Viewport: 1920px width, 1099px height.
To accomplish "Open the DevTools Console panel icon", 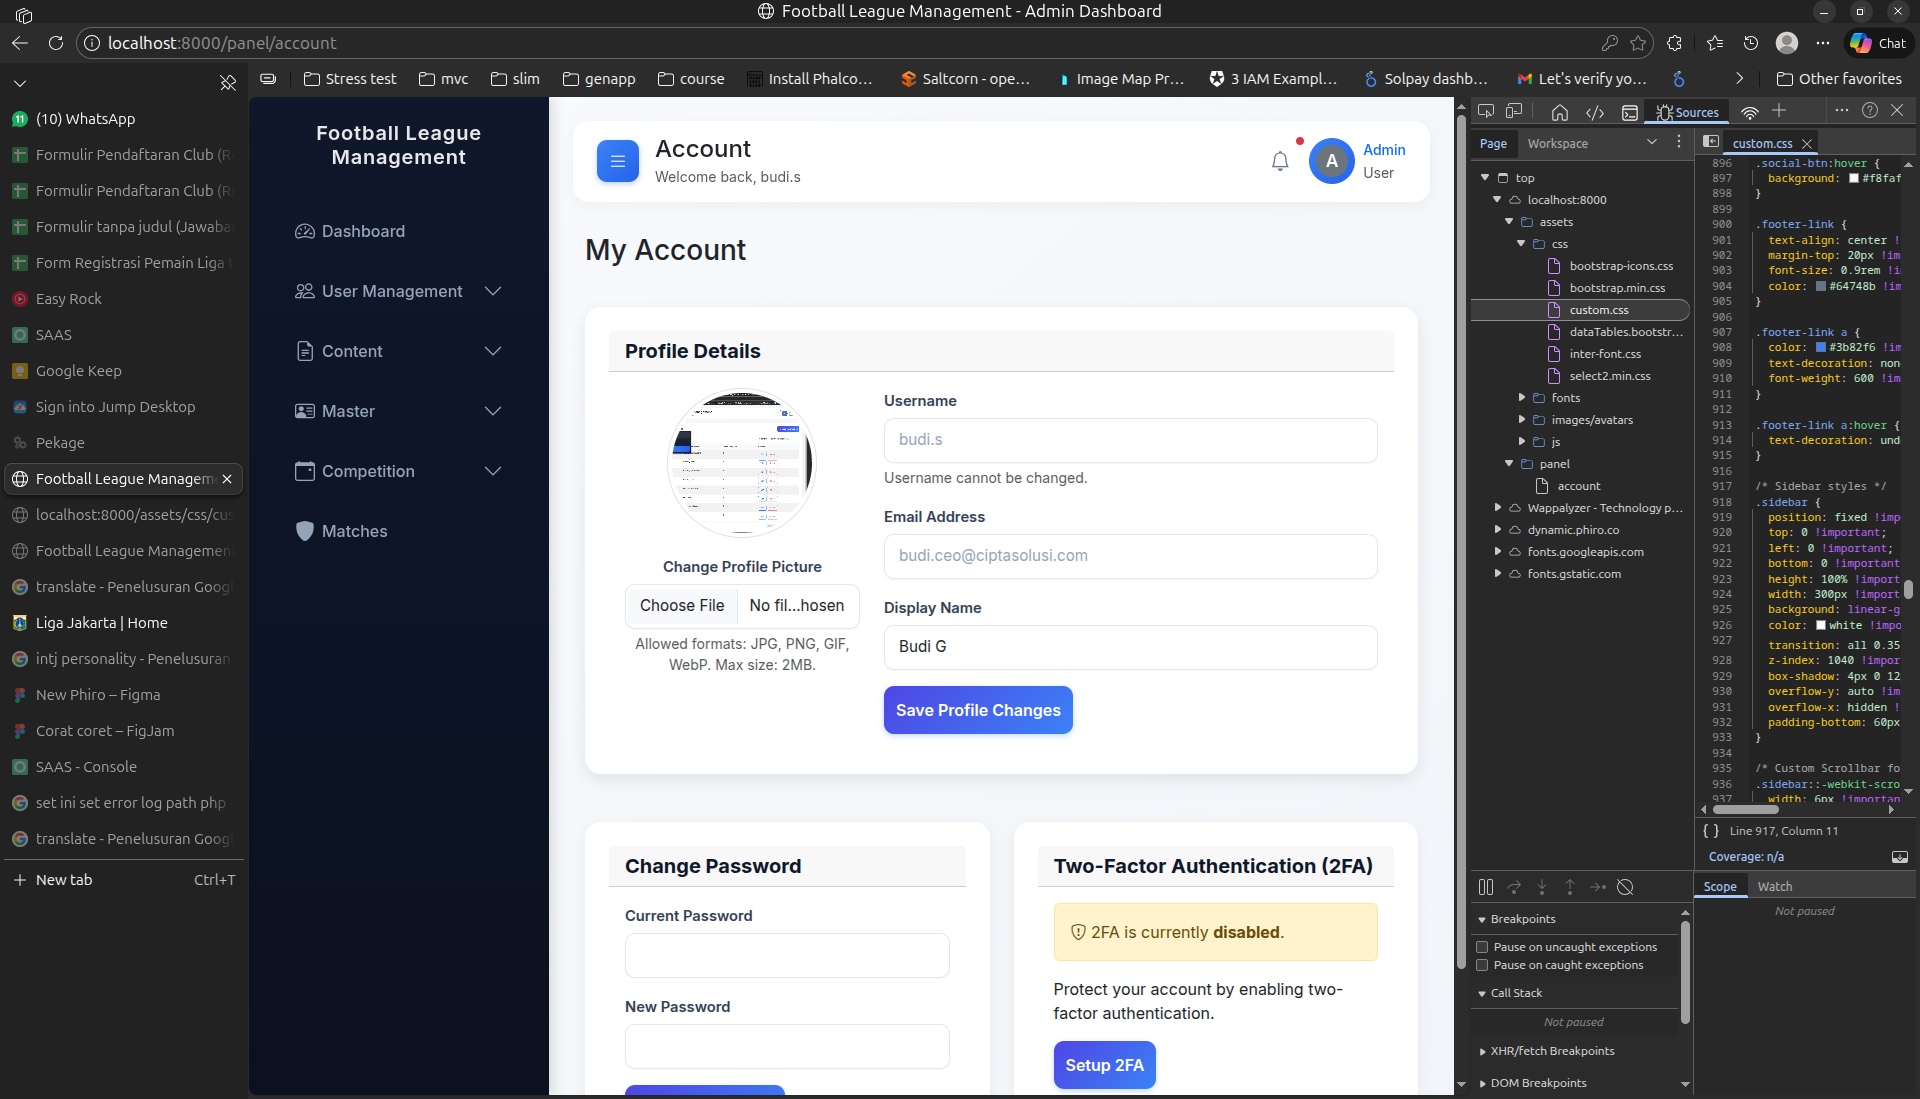I will pos(1630,112).
